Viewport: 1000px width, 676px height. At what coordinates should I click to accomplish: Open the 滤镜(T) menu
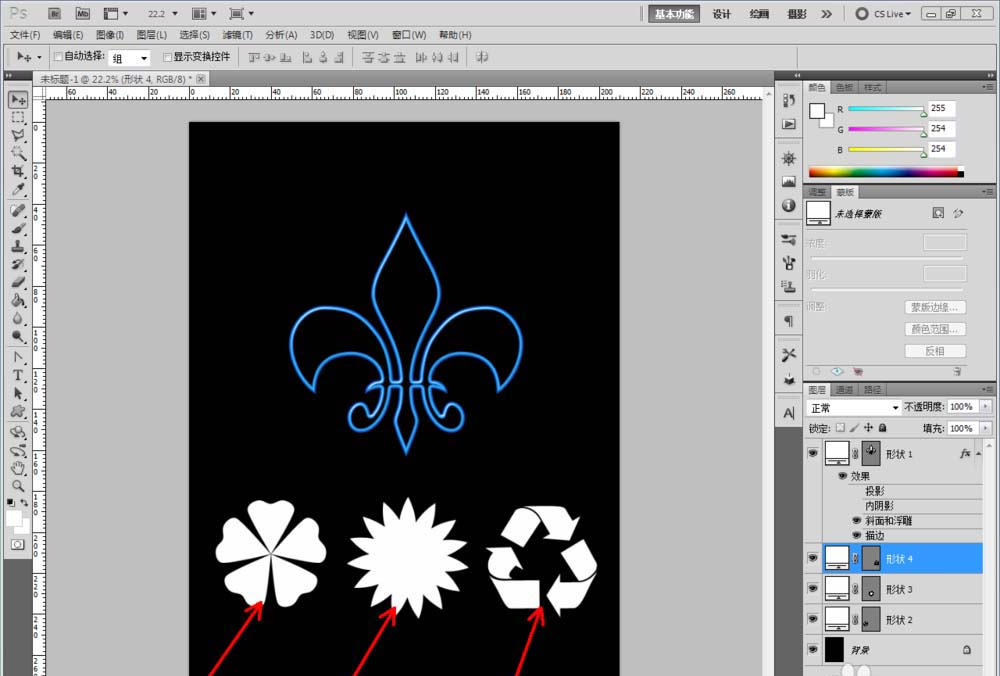[237, 35]
